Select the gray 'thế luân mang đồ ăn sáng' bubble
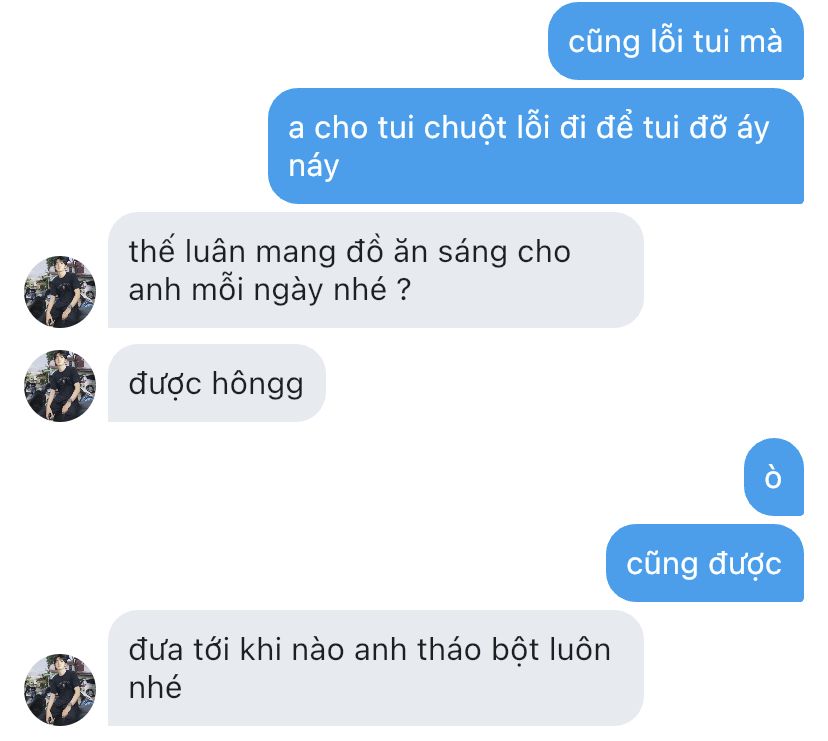Image resolution: width=828 pixels, height=741 pixels. pyautogui.click(x=376, y=270)
